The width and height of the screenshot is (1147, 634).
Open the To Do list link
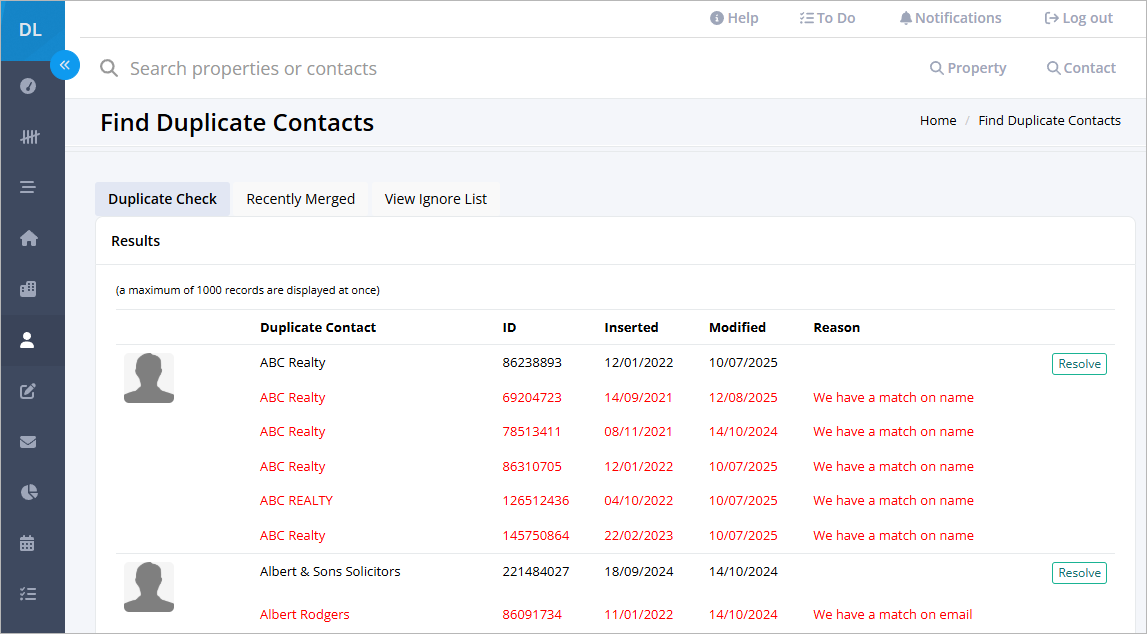pos(827,18)
